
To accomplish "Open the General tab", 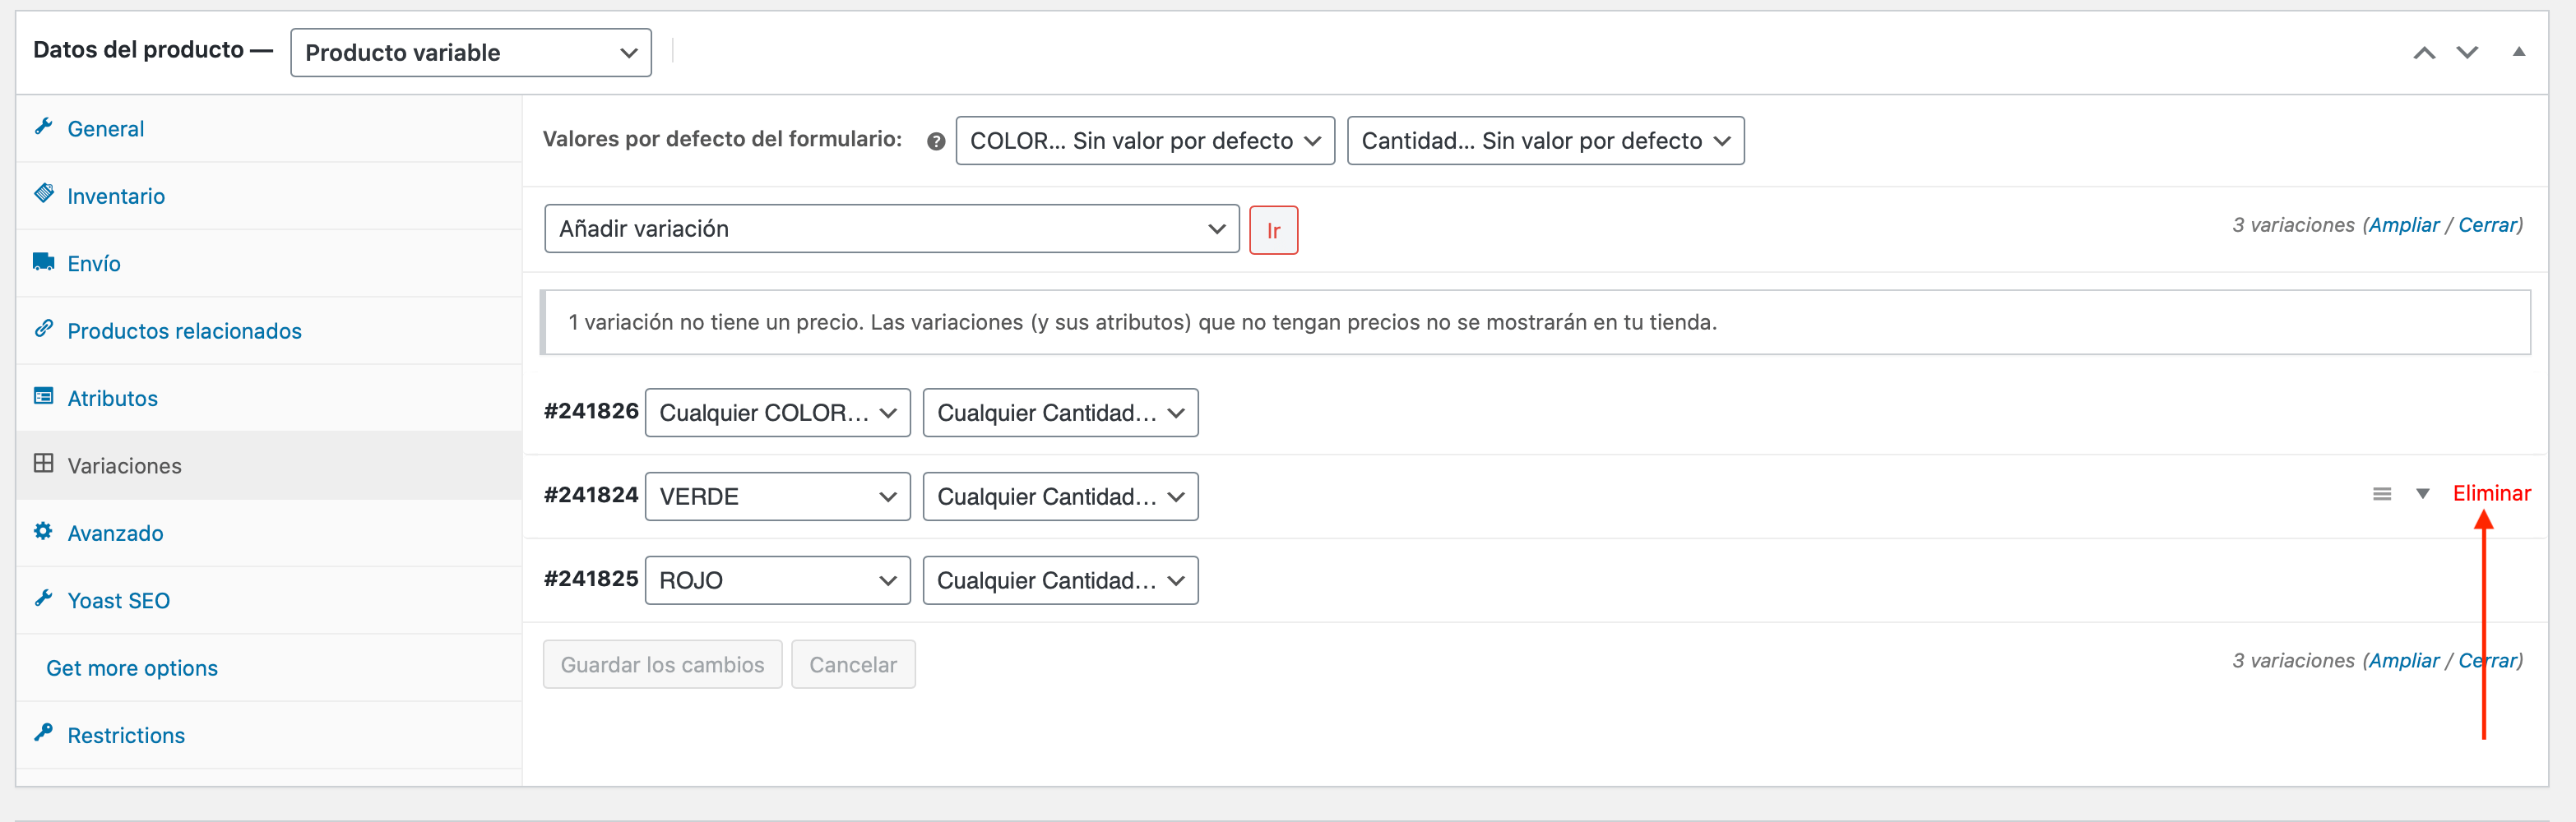I will (x=269, y=129).
